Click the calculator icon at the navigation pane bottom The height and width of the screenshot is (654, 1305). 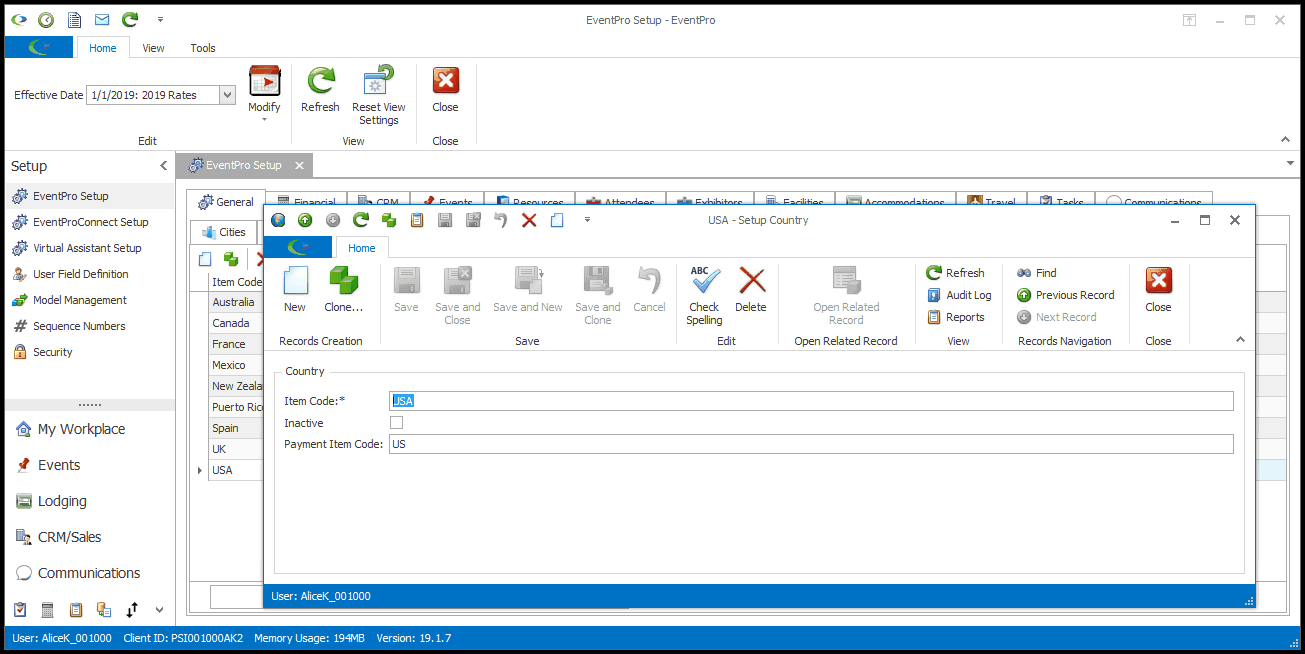tap(47, 609)
